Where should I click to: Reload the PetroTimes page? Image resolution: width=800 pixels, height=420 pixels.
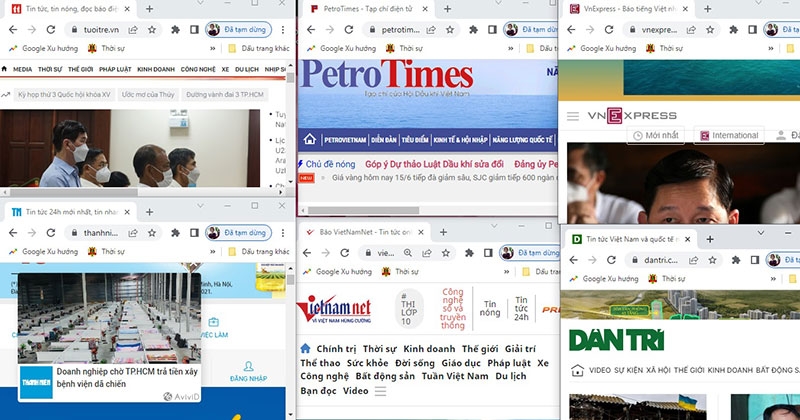coord(348,30)
